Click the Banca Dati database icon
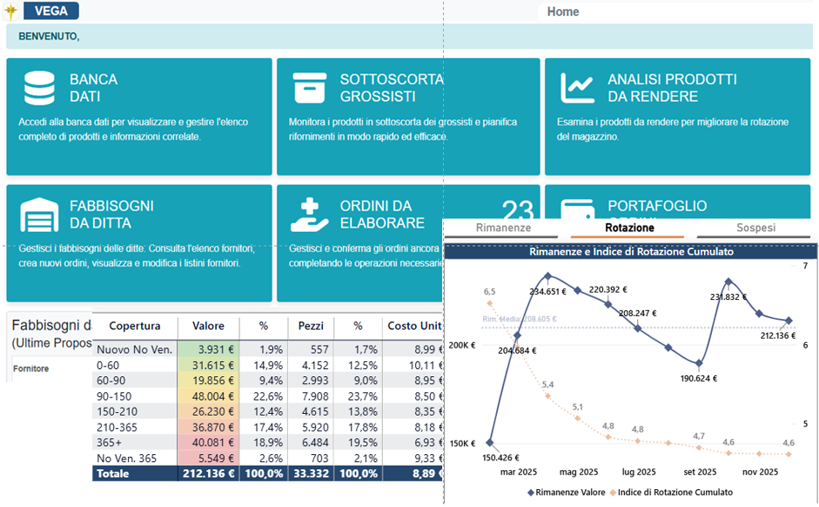 point(39,88)
